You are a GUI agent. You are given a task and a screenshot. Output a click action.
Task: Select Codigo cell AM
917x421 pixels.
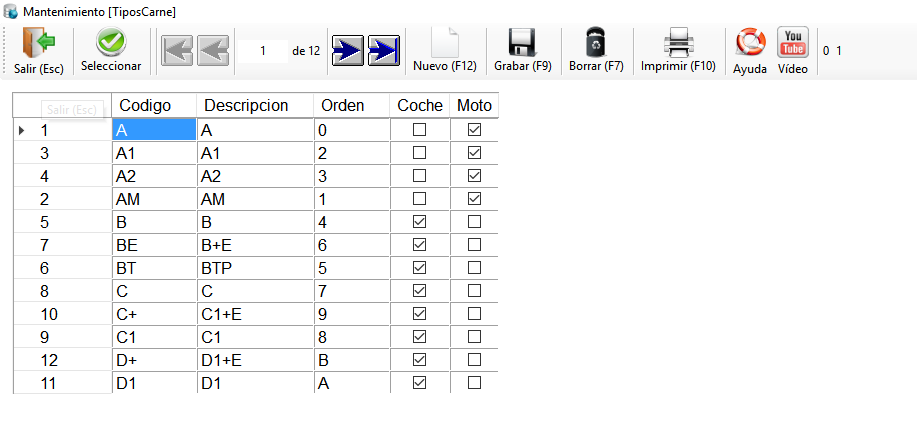tap(154, 199)
